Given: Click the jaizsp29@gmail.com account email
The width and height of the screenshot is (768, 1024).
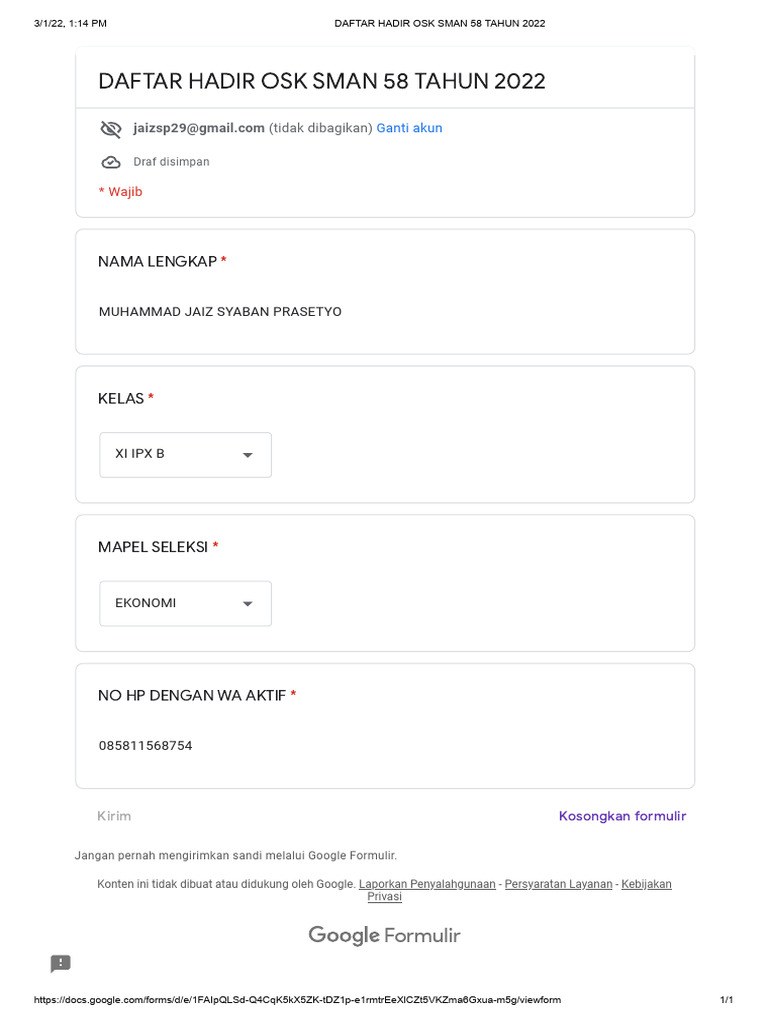Looking at the screenshot, I should 199,128.
